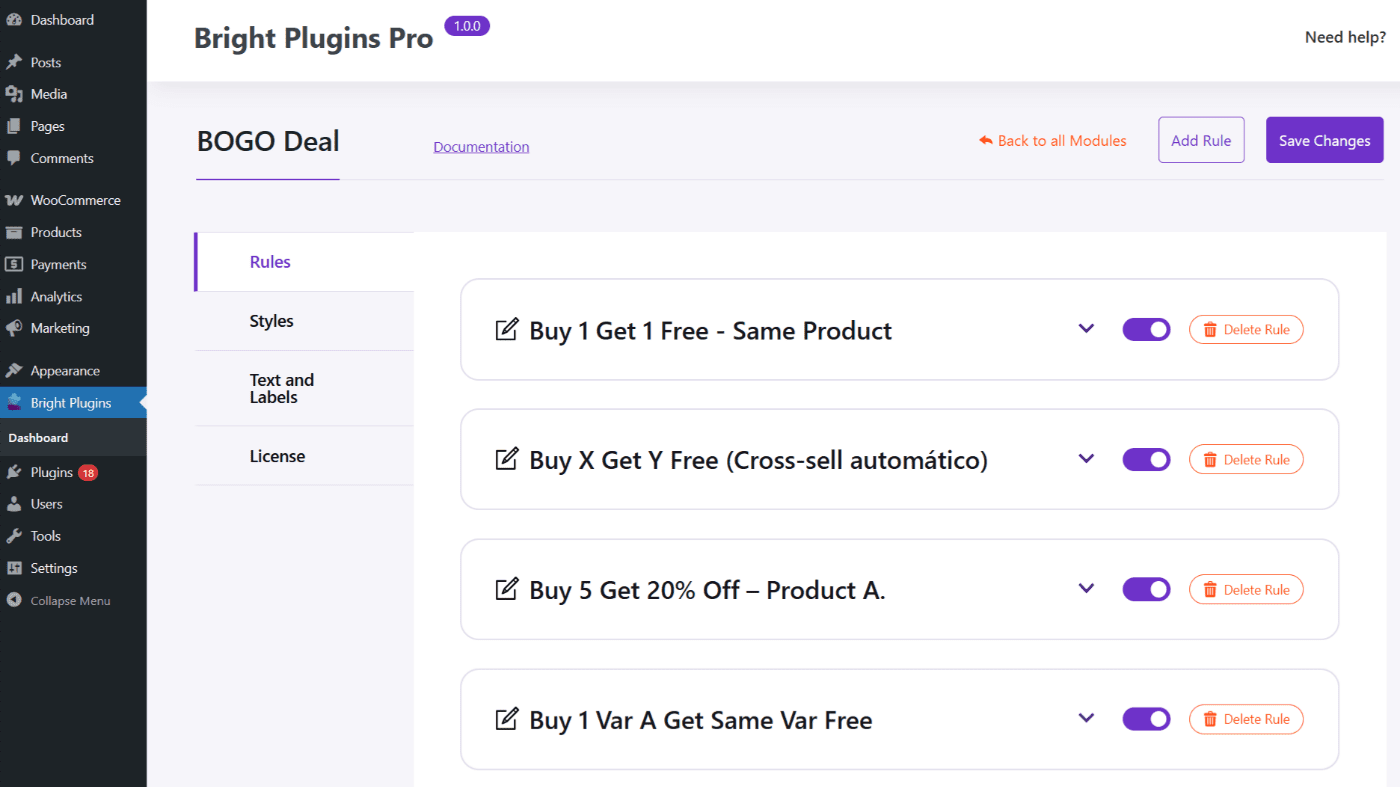Image resolution: width=1400 pixels, height=787 pixels.
Task: Expand the Buy 5 Get 20% Off rule
Action: [1087, 589]
